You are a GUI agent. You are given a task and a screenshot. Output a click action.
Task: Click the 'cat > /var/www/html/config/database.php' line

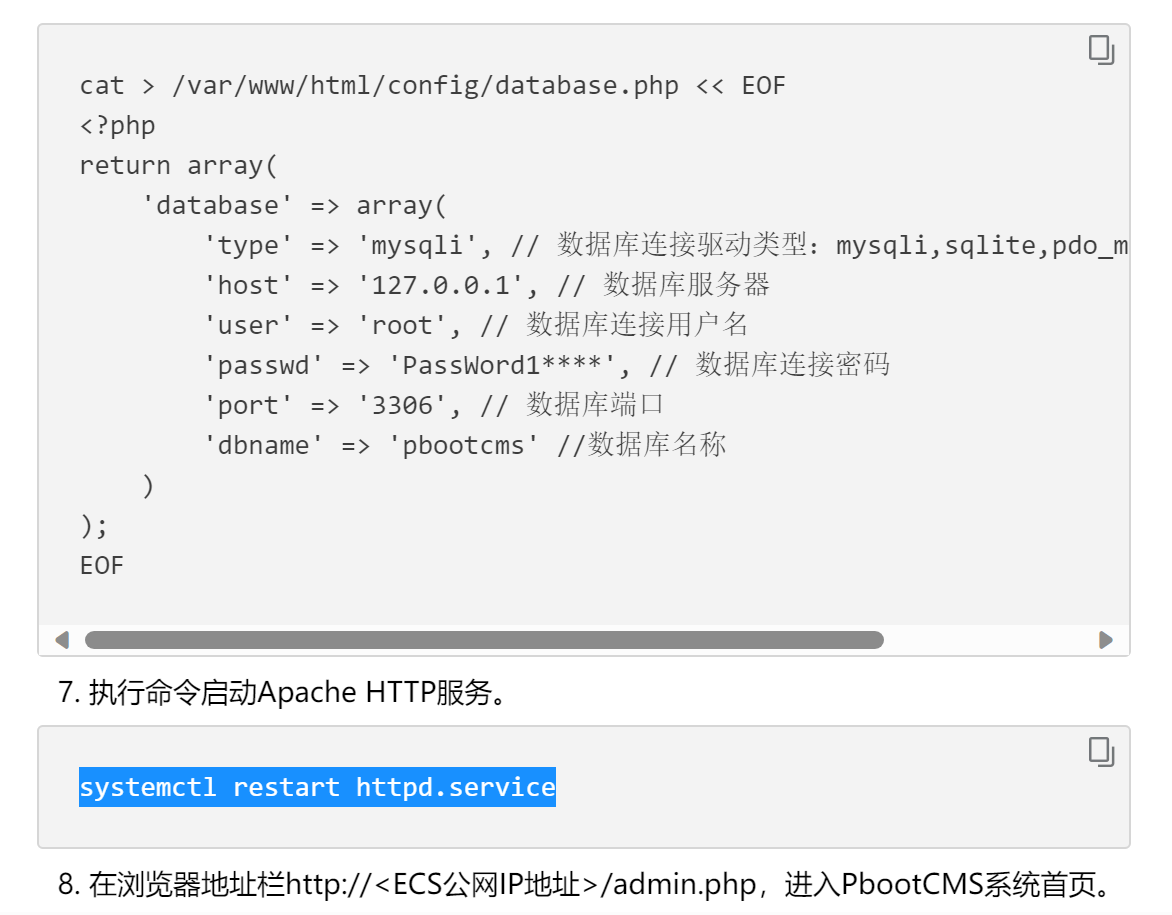point(433,86)
